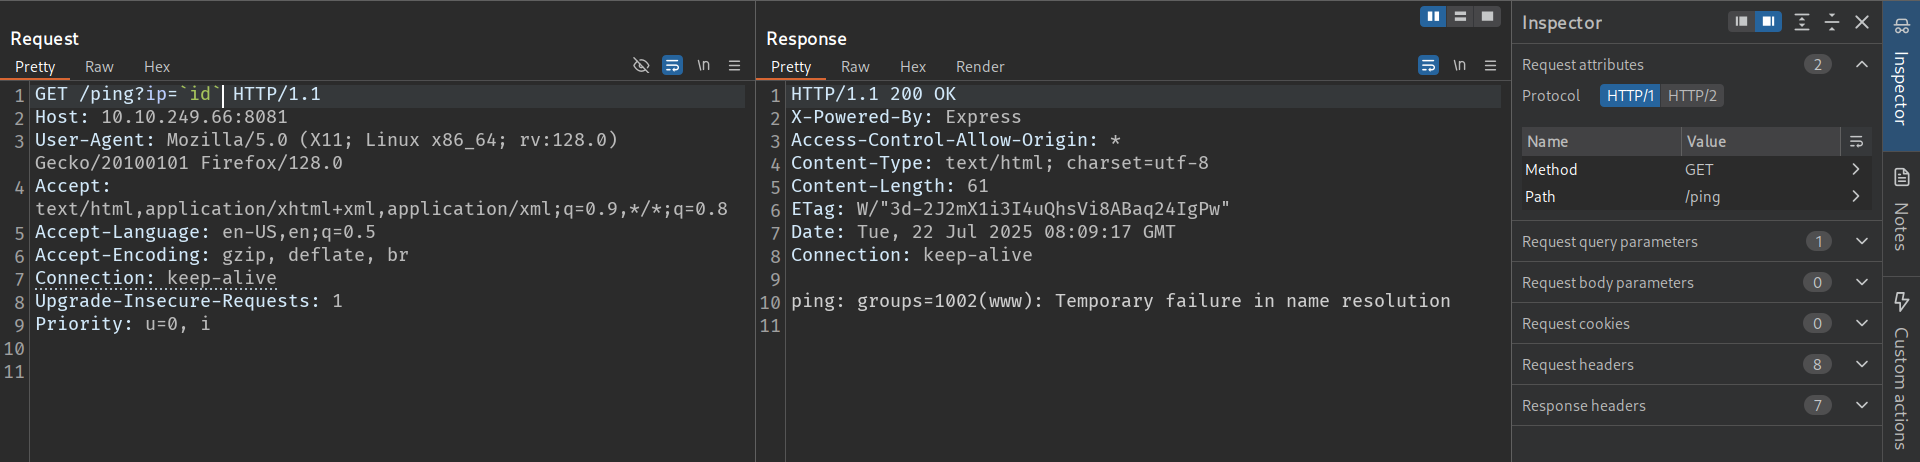Open the Response Render tab
1920x462 pixels.
[980, 67]
